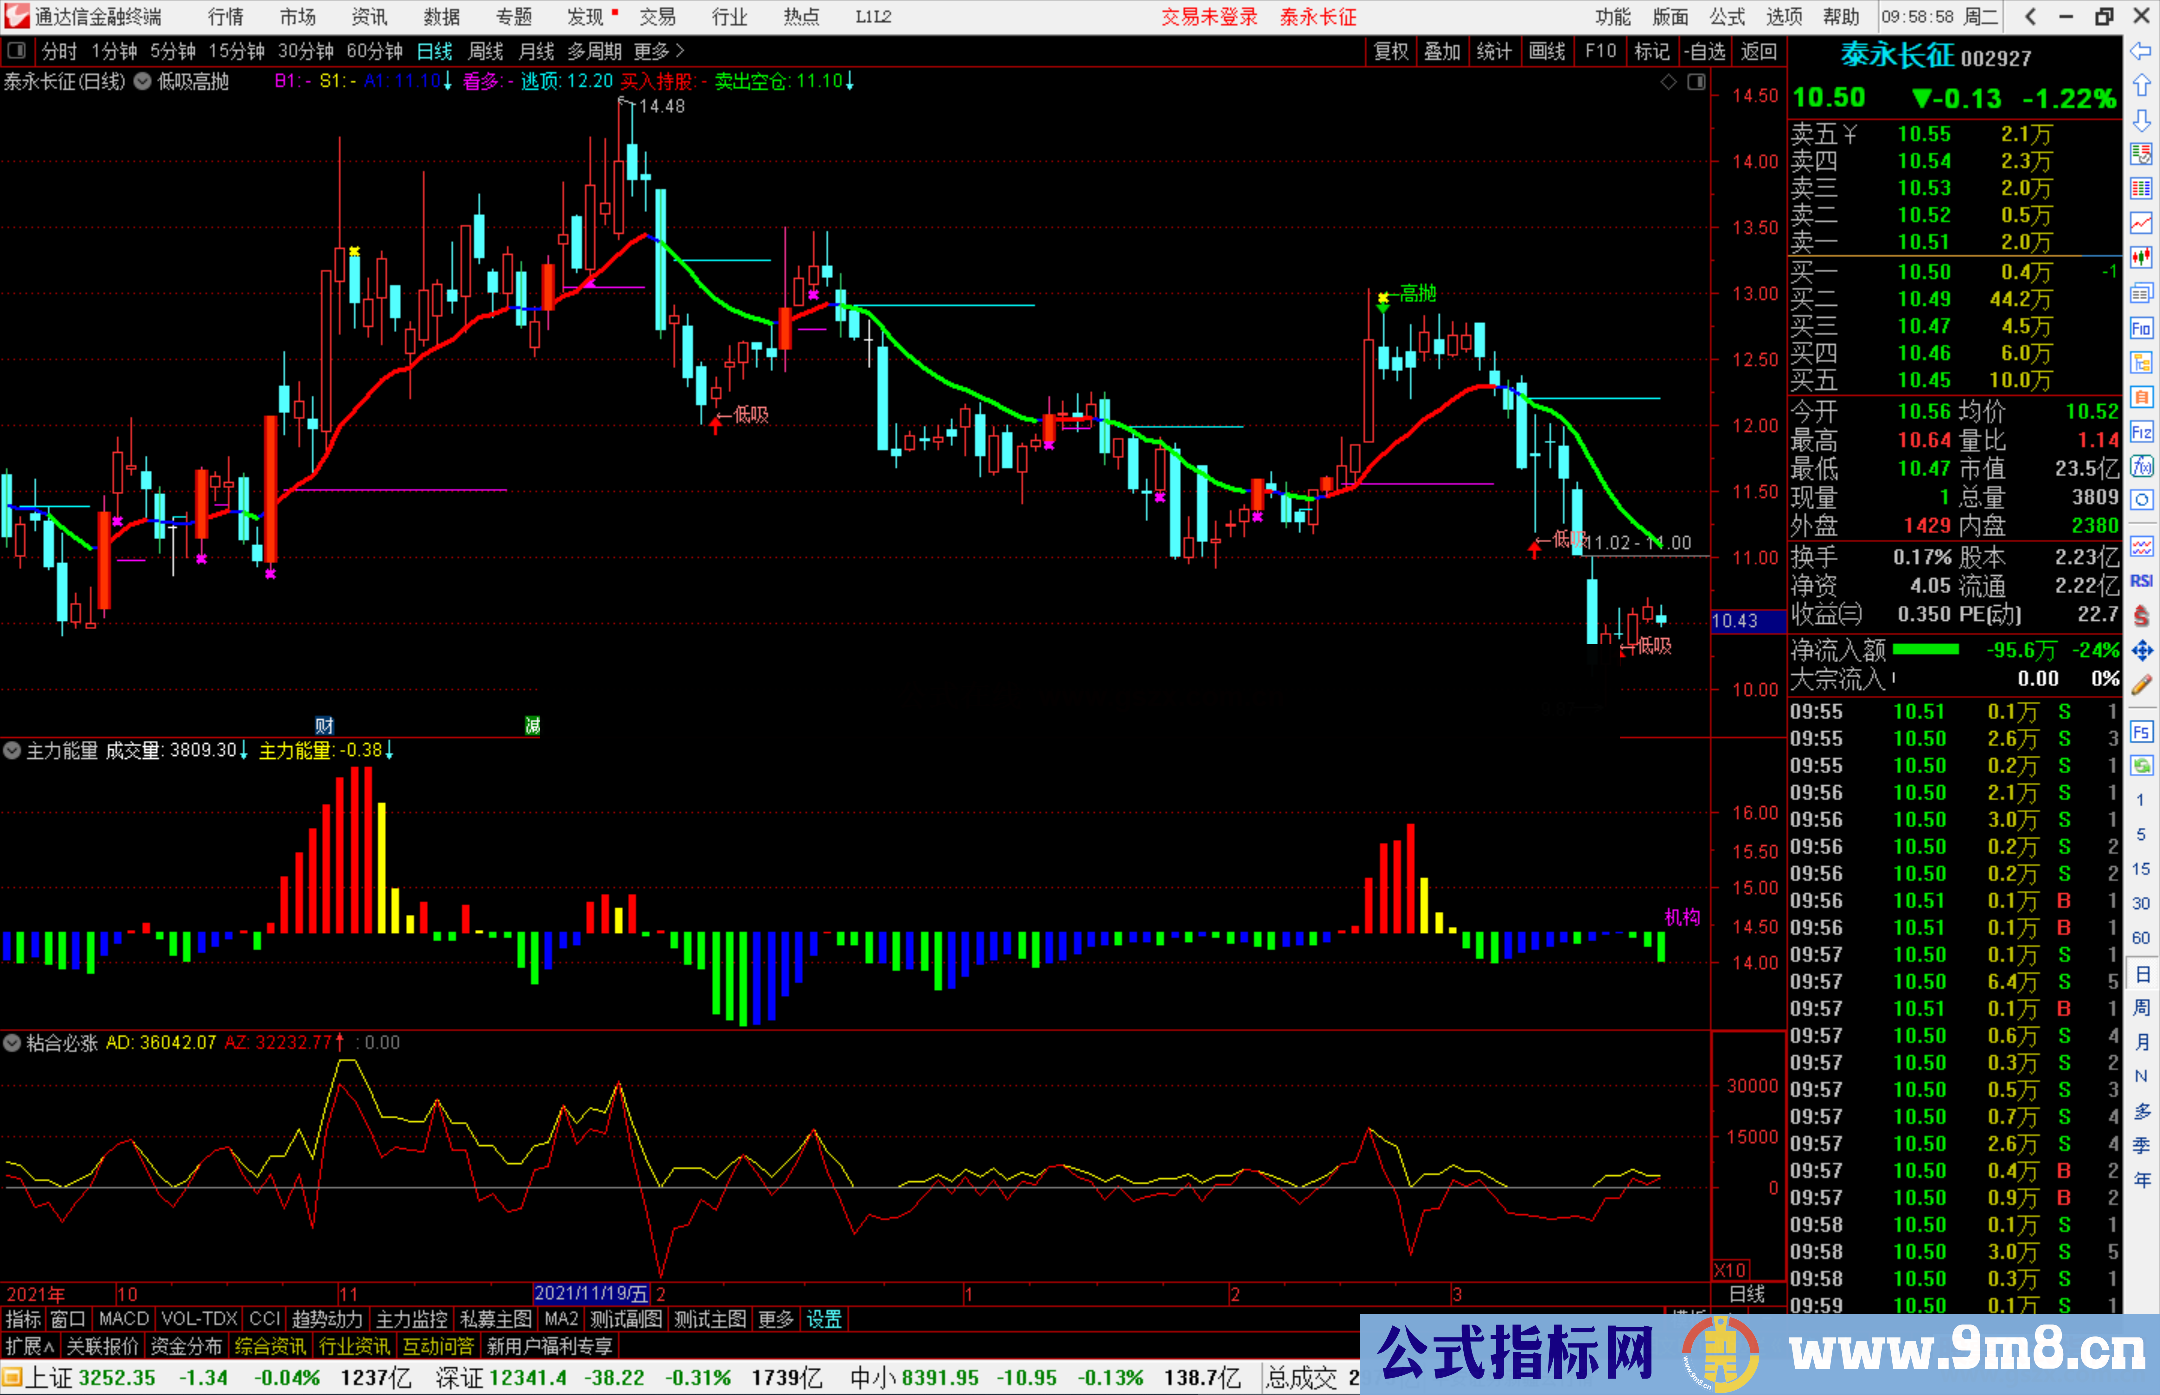Select the 周线 weekly period
Image resolution: width=2160 pixels, height=1395 pixels.
click(486, 51)
